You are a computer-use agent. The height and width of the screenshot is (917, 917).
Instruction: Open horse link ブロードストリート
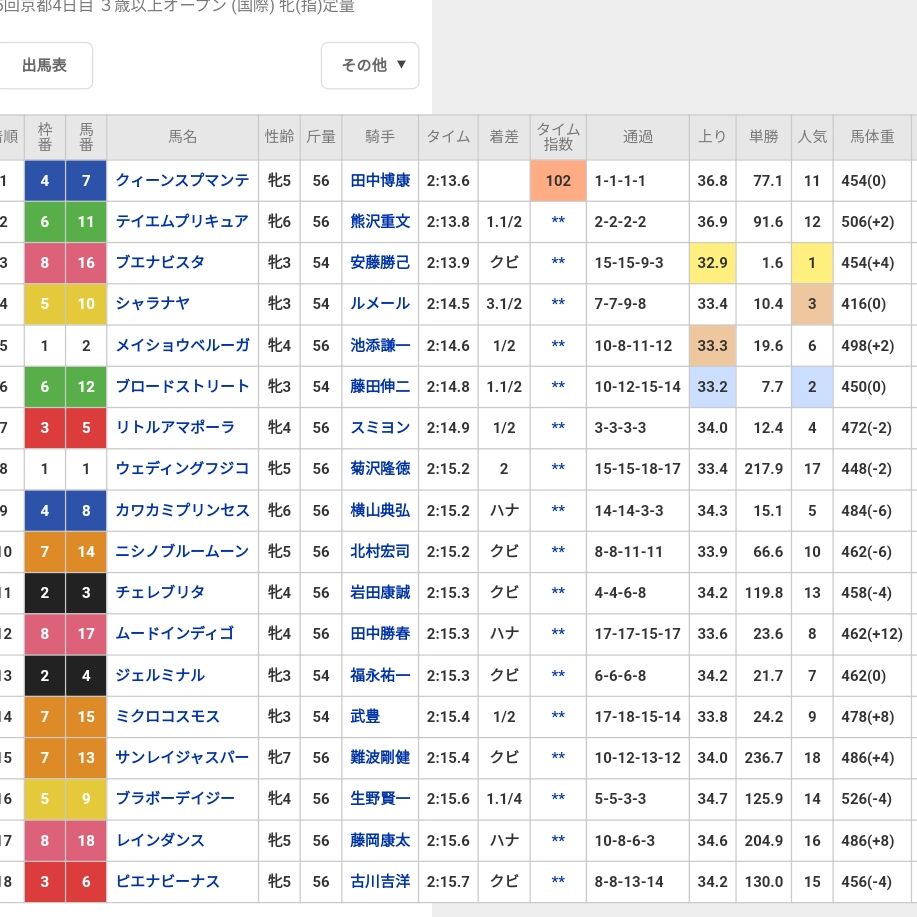click(x=182, y=387)
